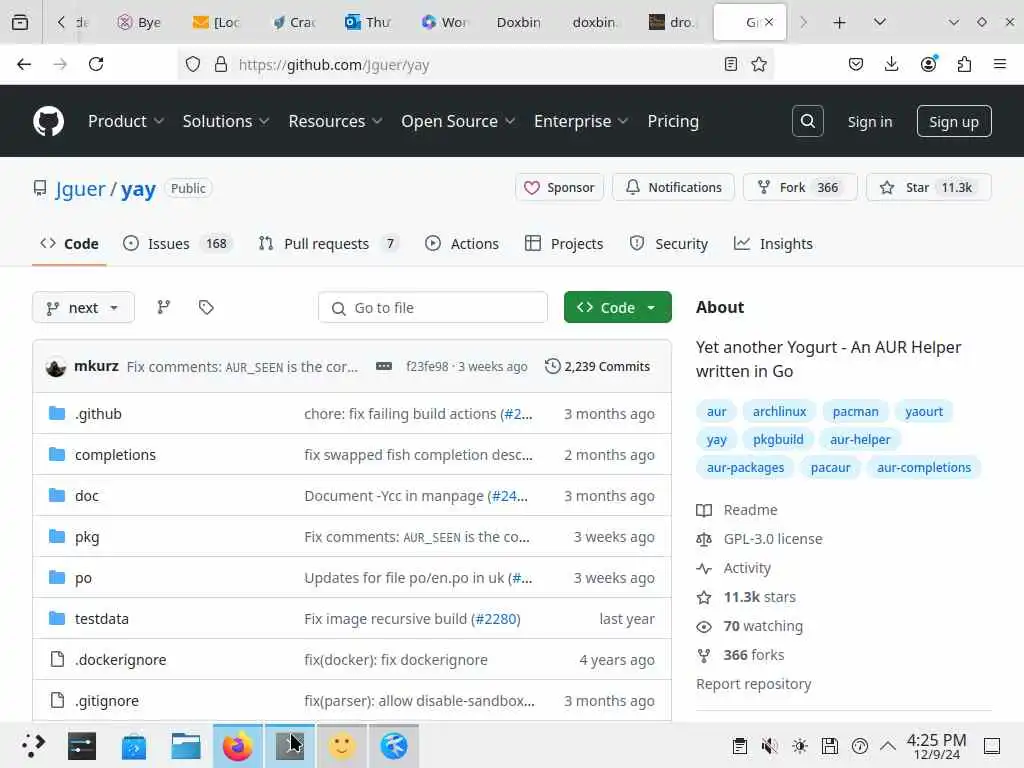Open the Open Source dropdown
Image resolution: width=1024 pixels, height=768 pixels.
(458, 121)
